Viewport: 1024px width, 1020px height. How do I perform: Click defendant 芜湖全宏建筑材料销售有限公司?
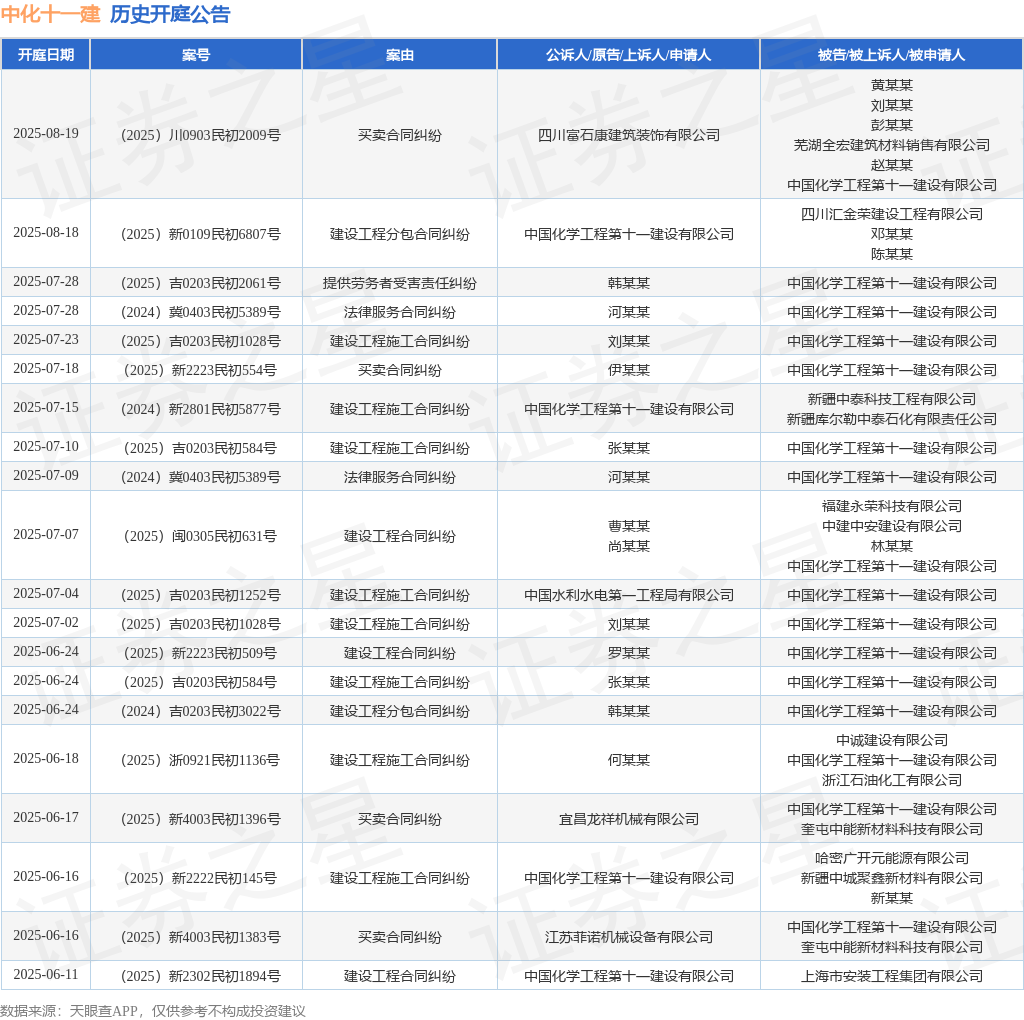891,145
